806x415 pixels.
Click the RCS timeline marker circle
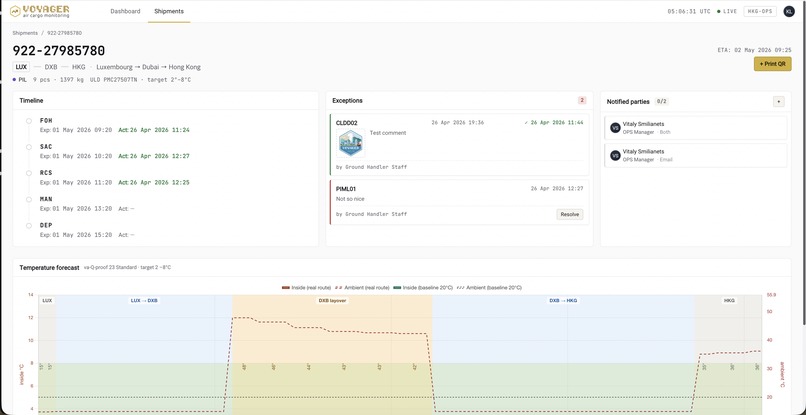pos(29,173)
